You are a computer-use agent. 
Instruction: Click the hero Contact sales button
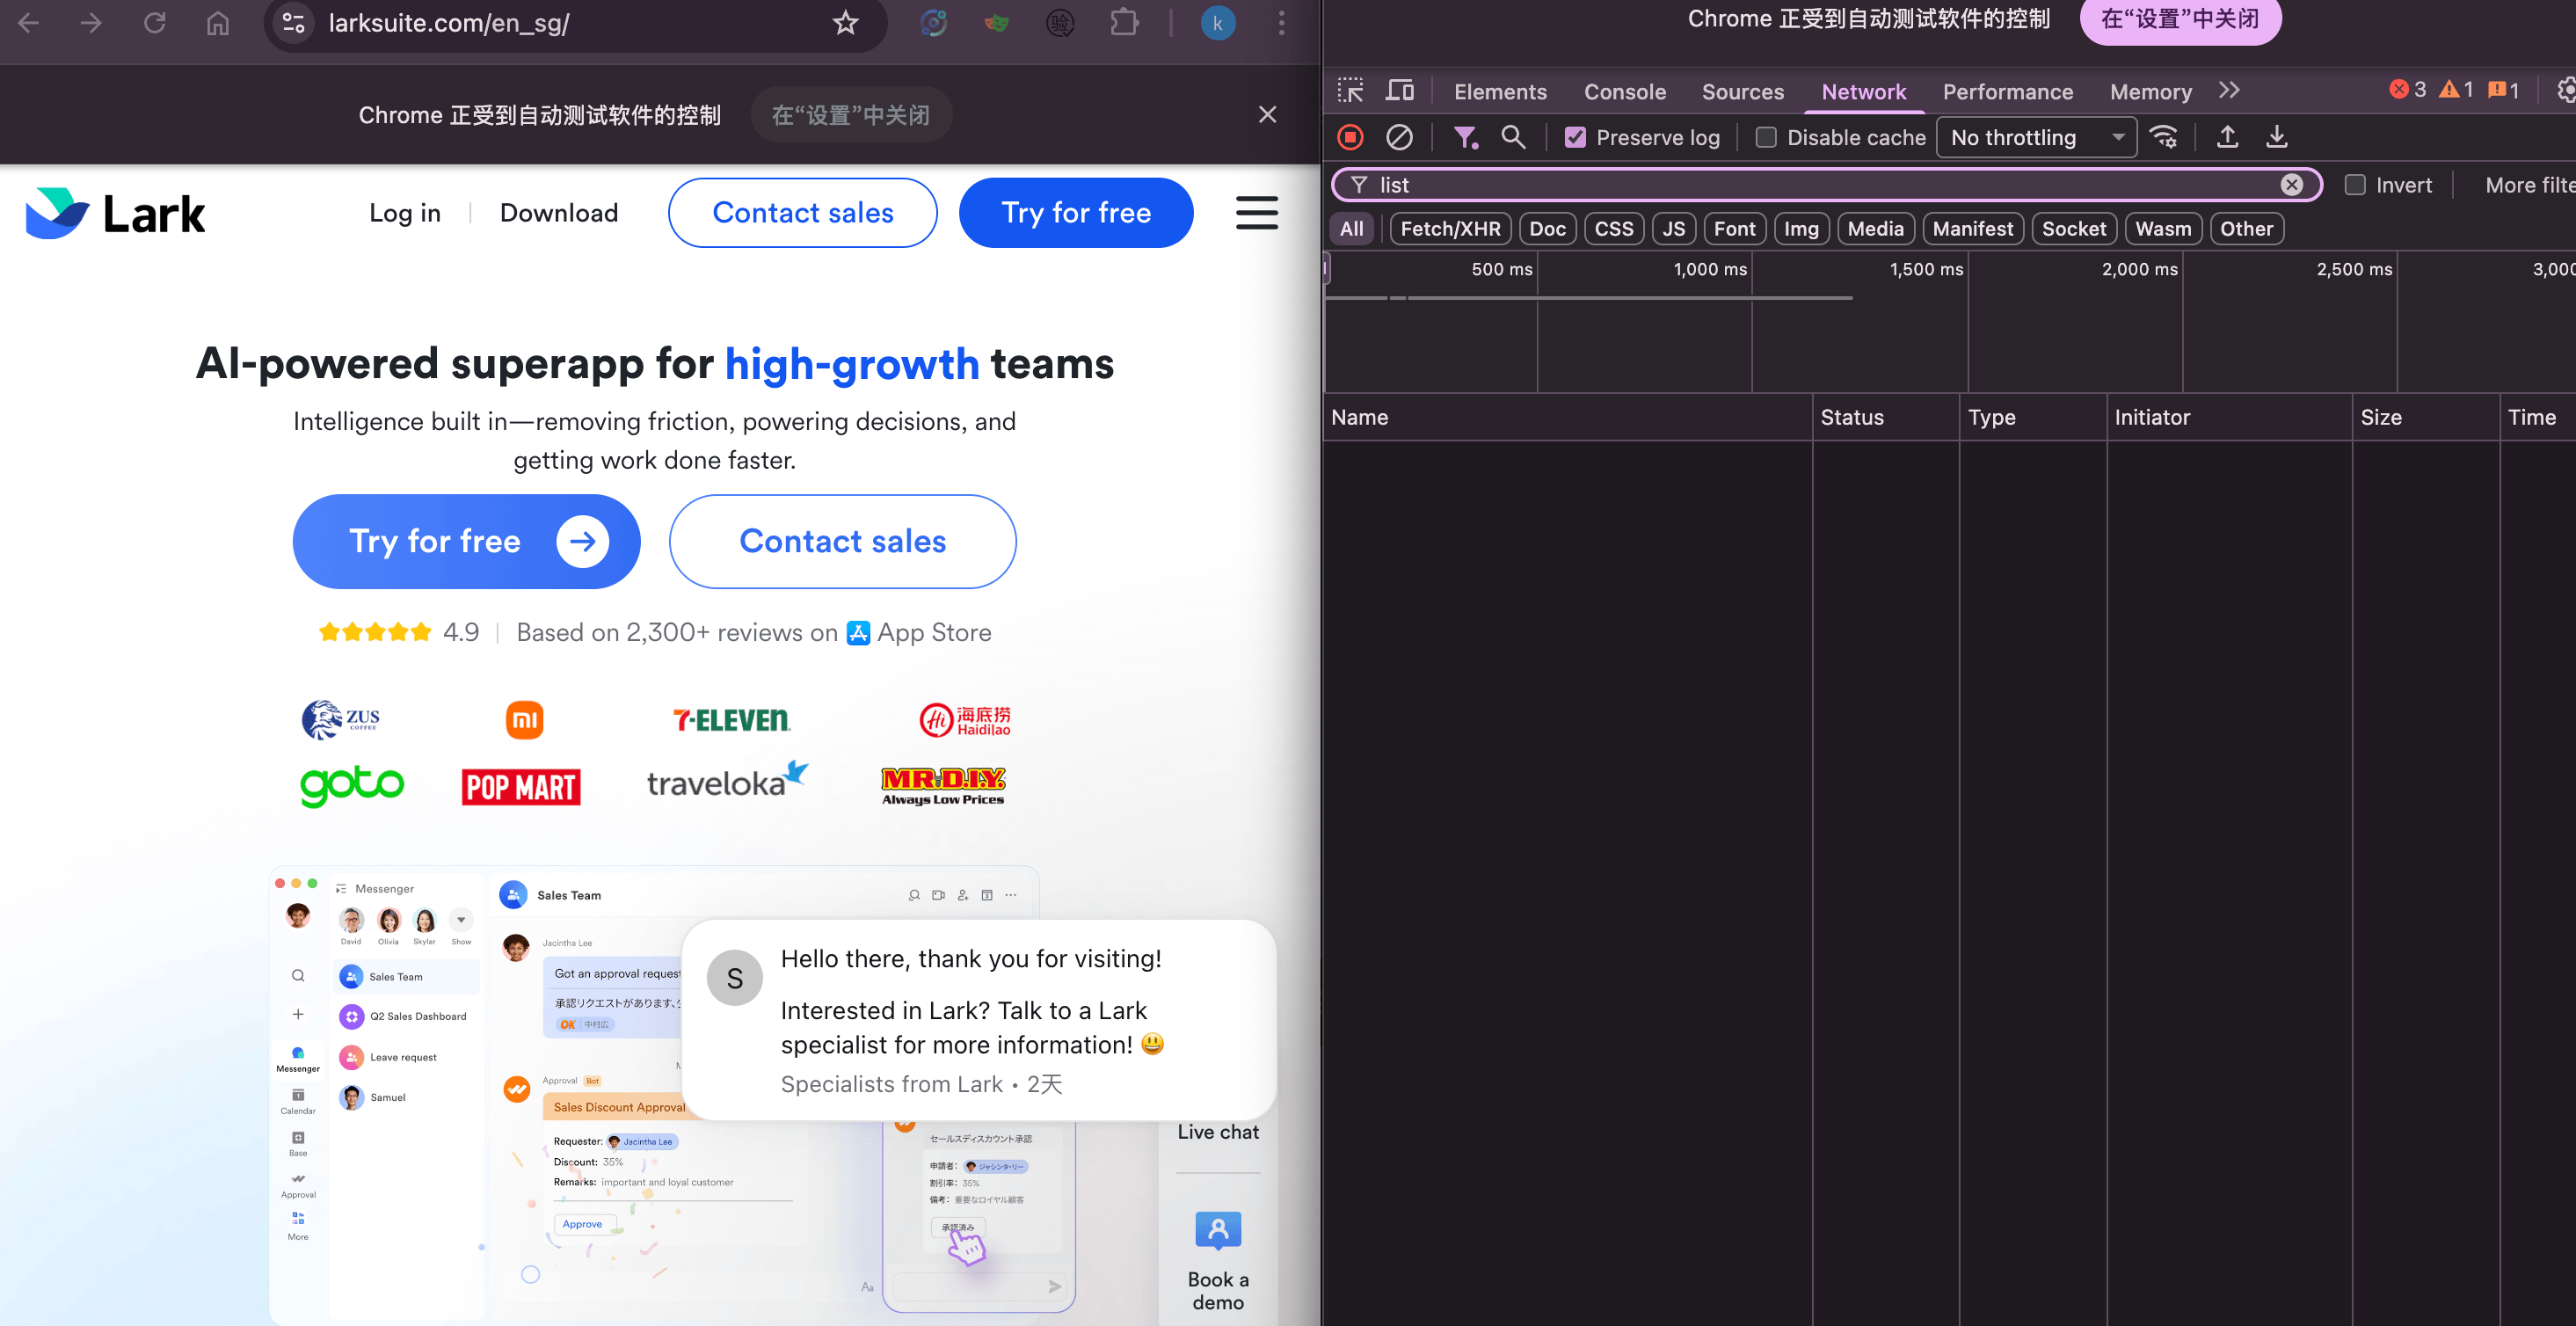843,541
